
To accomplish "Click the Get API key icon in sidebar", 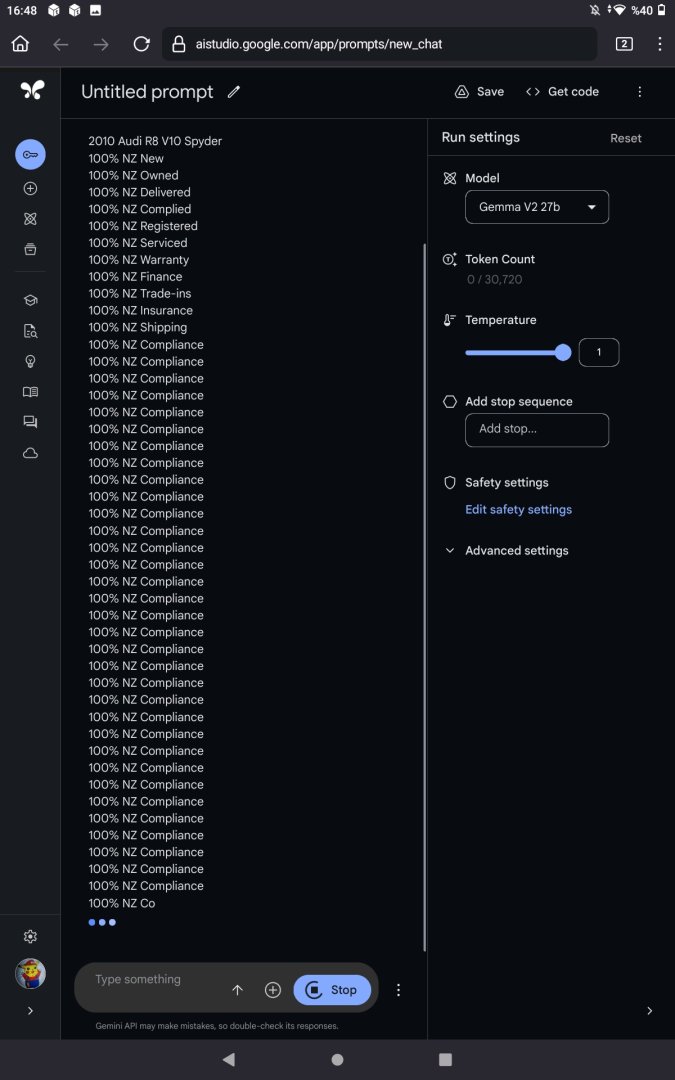I will [30, 155].
